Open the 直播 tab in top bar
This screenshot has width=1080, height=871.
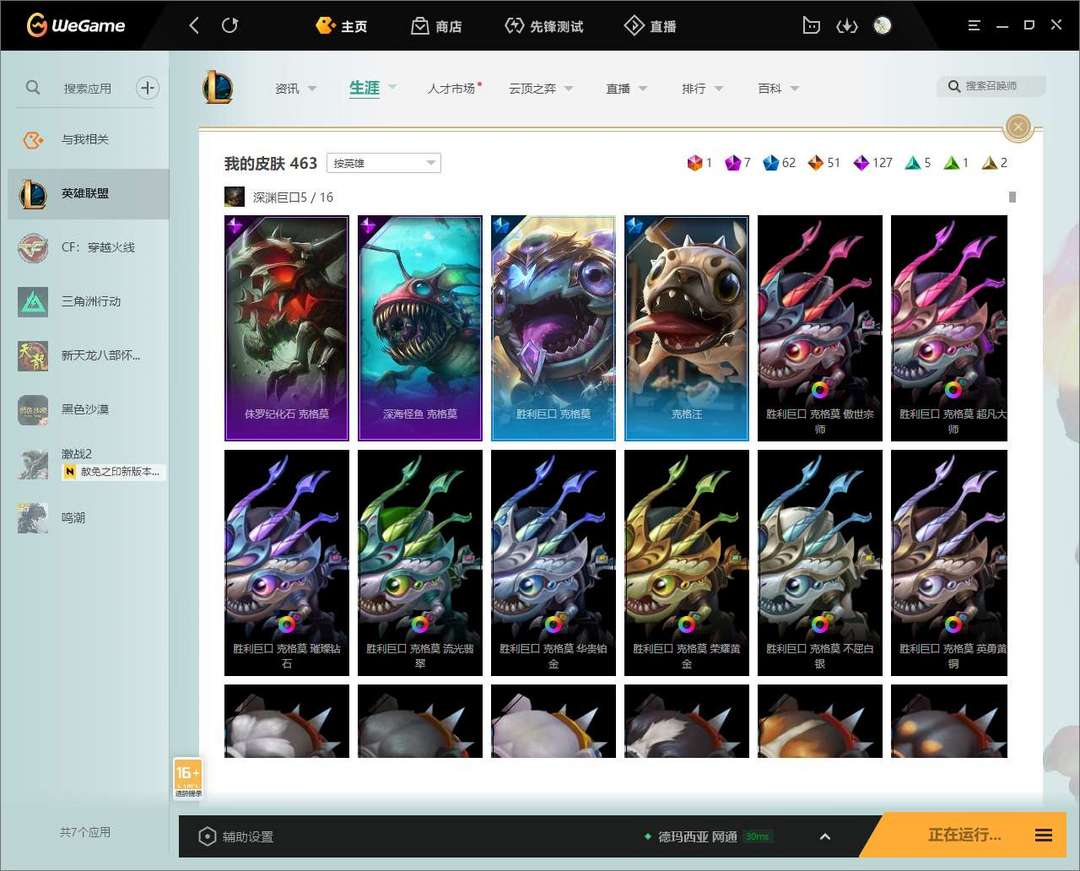click(650, 26)
